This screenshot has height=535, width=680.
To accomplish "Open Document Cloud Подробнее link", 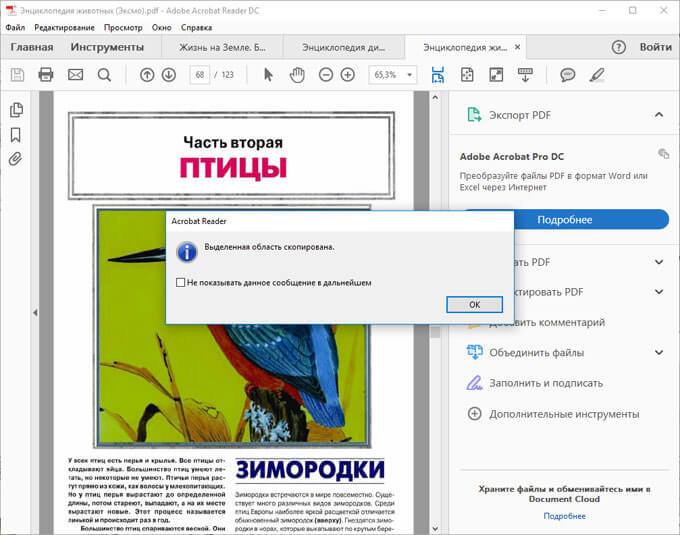I will click(x=564, y=516).
